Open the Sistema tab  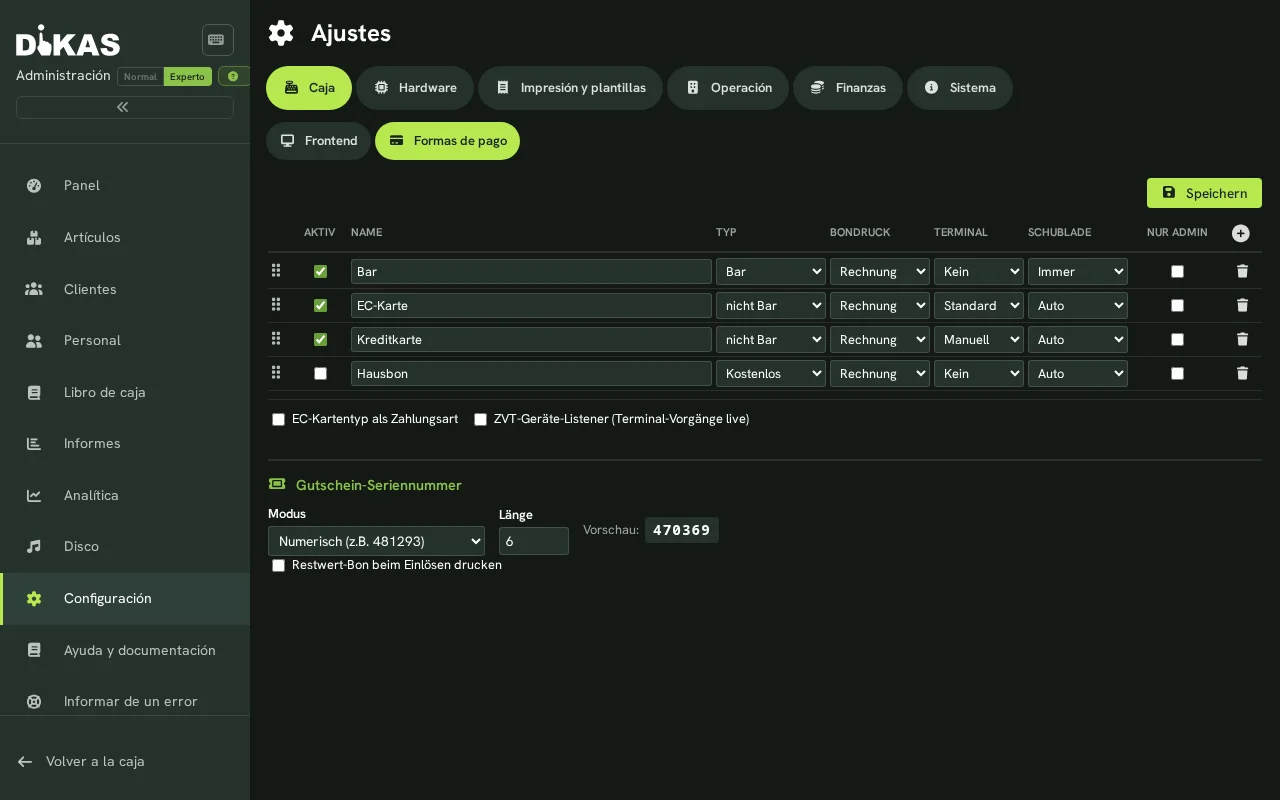[x=960, y=88]
